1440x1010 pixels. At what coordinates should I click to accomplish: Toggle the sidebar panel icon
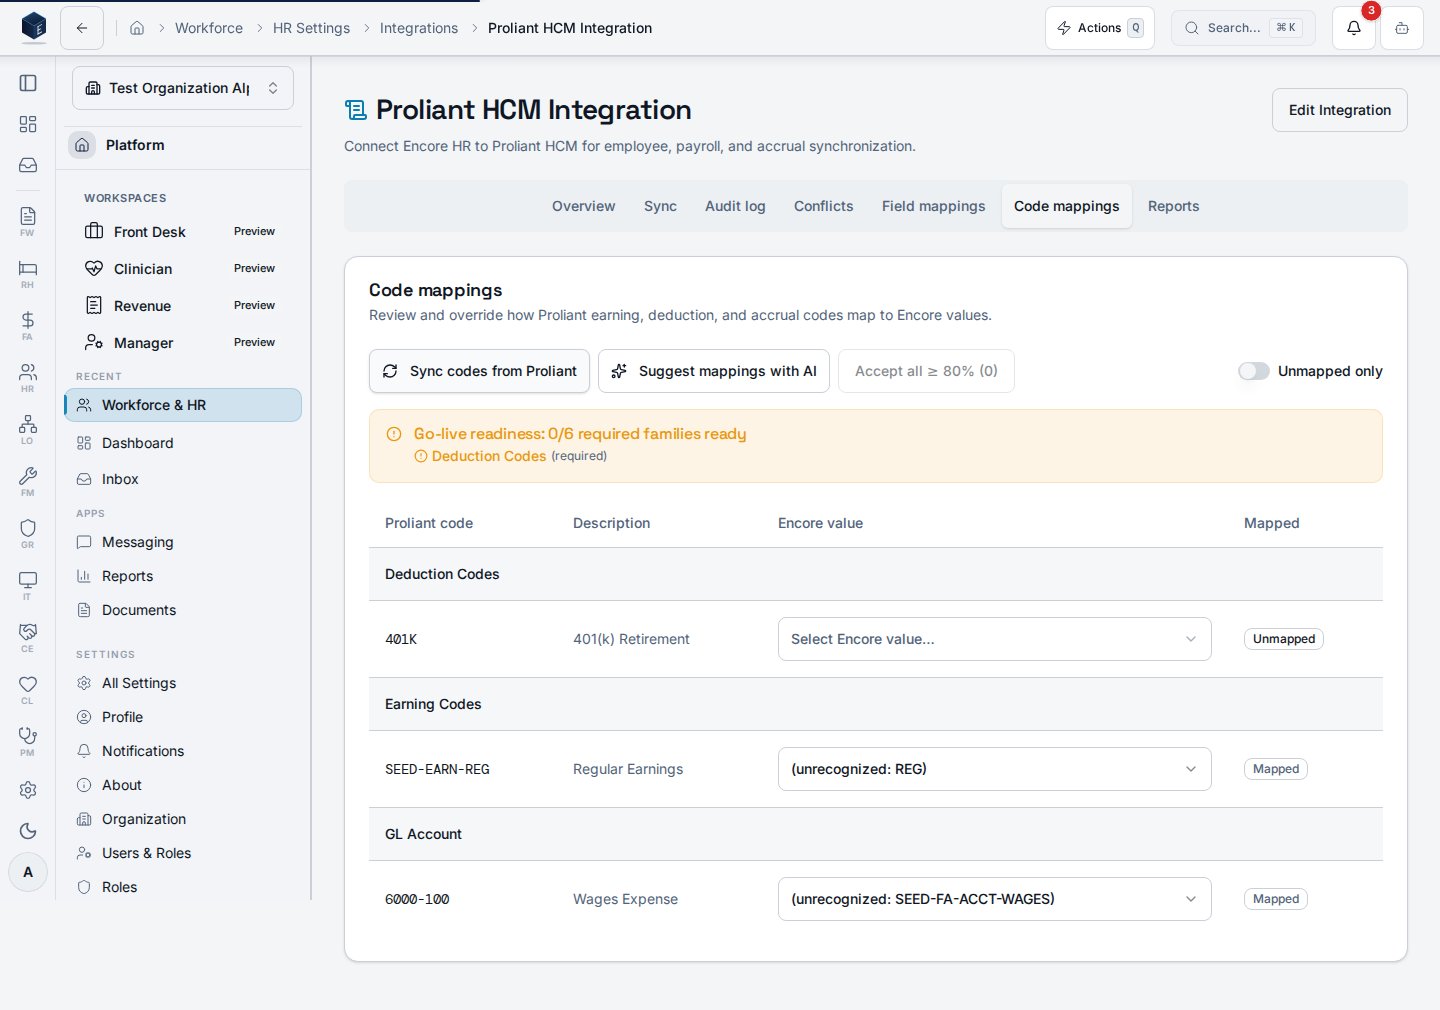tap(28, 83)
